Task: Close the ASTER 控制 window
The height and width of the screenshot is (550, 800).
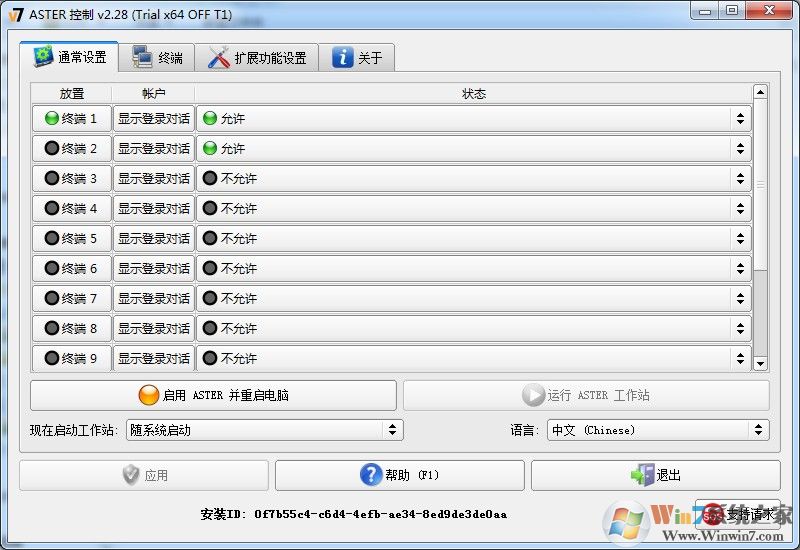Action: (x=769, y=11)
